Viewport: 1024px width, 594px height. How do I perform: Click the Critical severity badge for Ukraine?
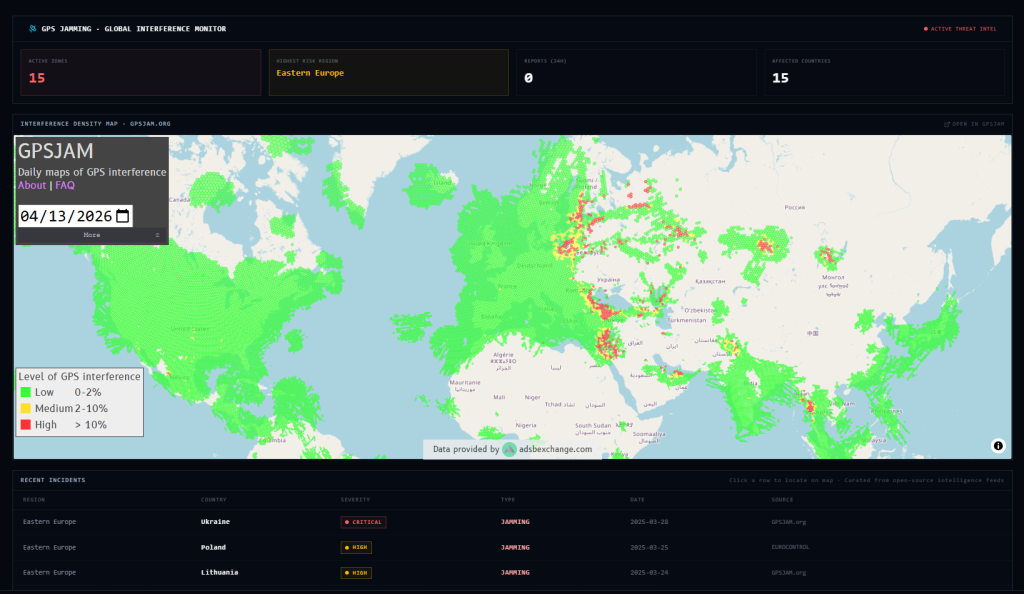click(x=363, y=522)
